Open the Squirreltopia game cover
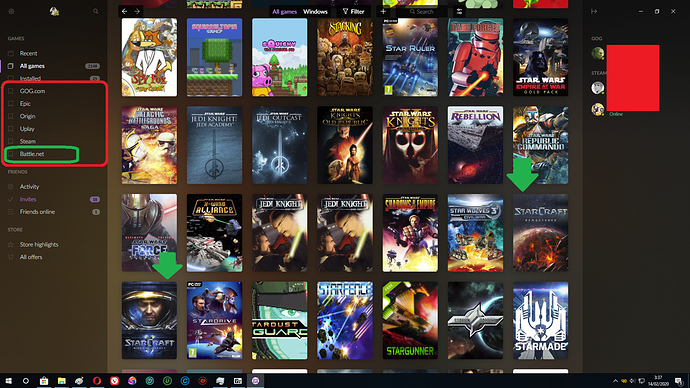 tap(214, 57)
